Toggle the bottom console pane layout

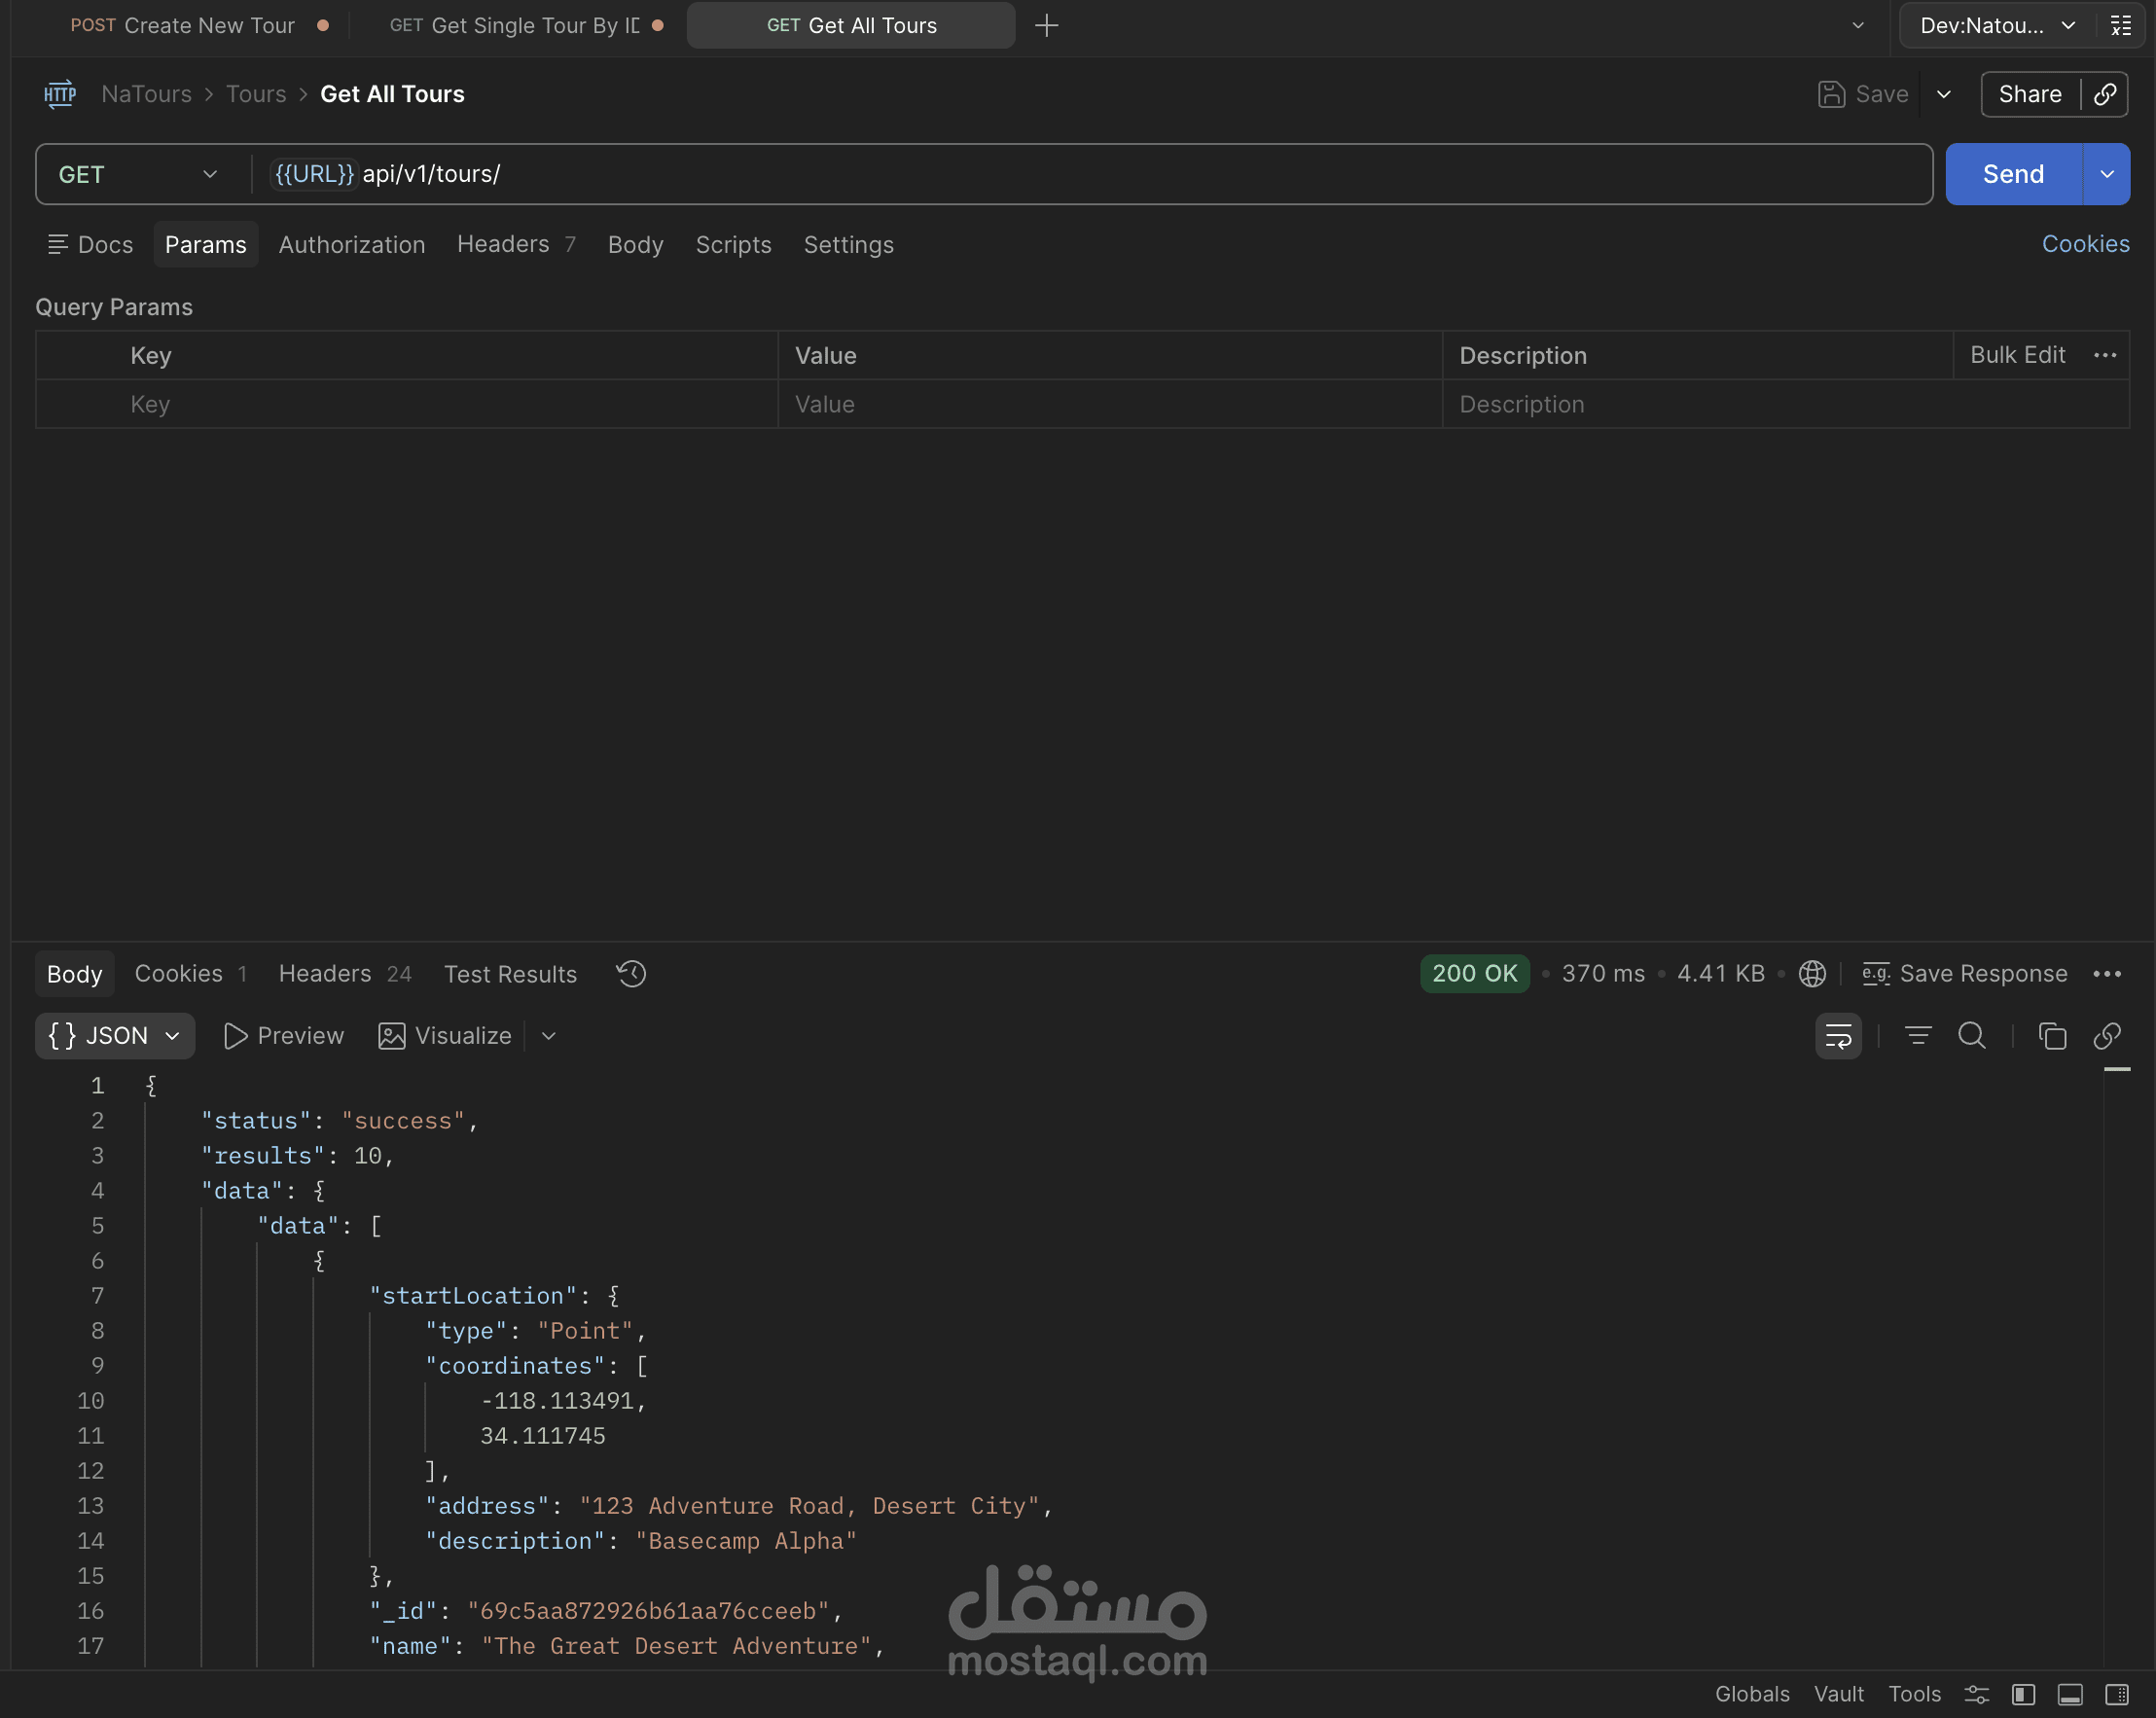tap(2069, 1694)
